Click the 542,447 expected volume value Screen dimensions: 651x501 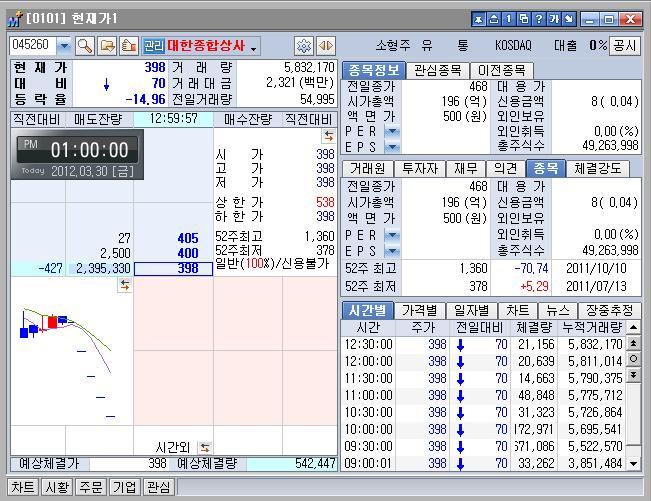coord(315,463)
